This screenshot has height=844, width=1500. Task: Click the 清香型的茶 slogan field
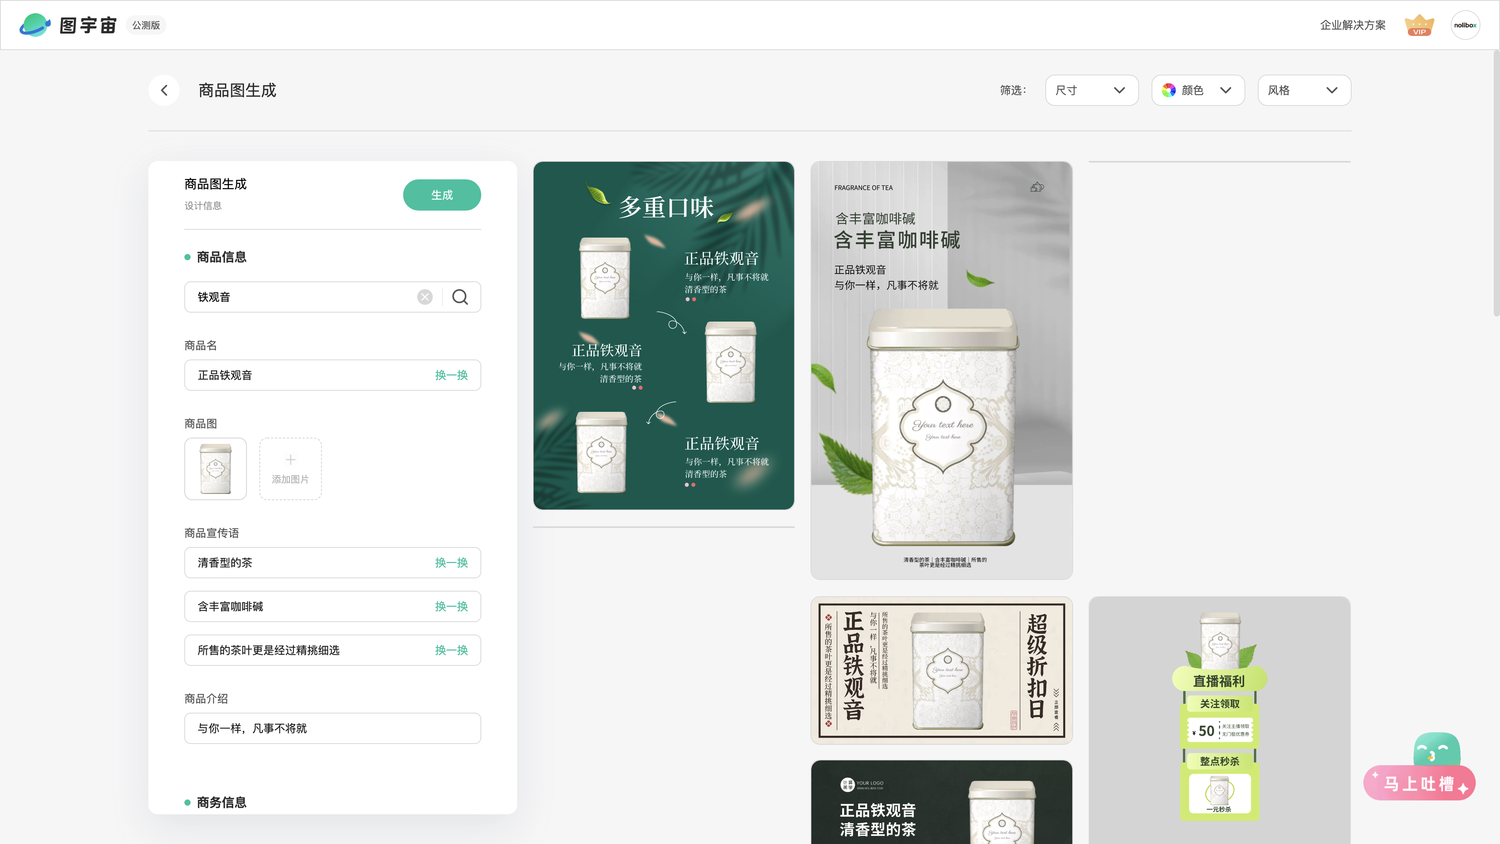(332, 563)
